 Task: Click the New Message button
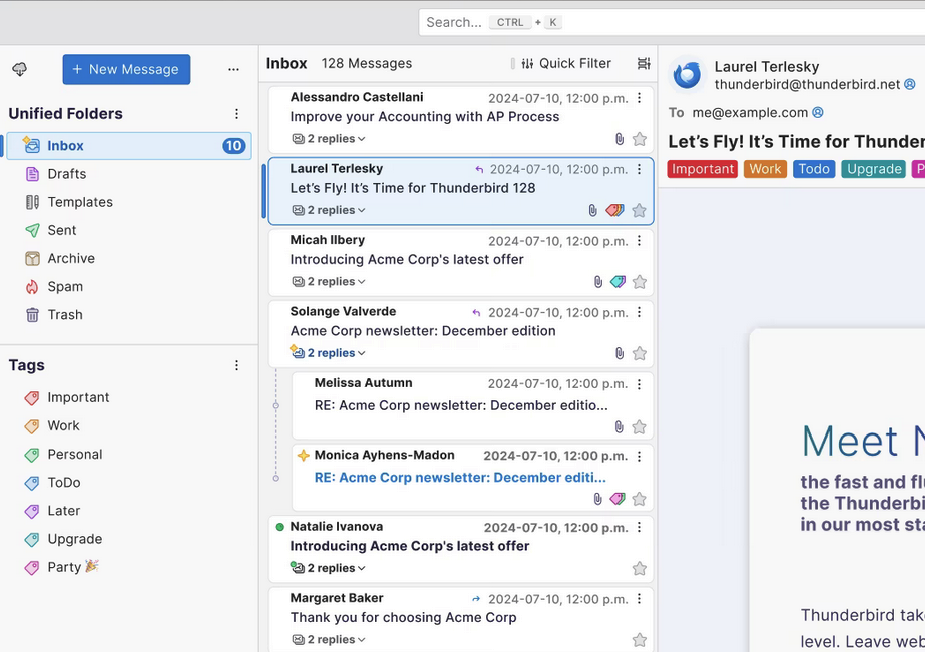point(126,70)
